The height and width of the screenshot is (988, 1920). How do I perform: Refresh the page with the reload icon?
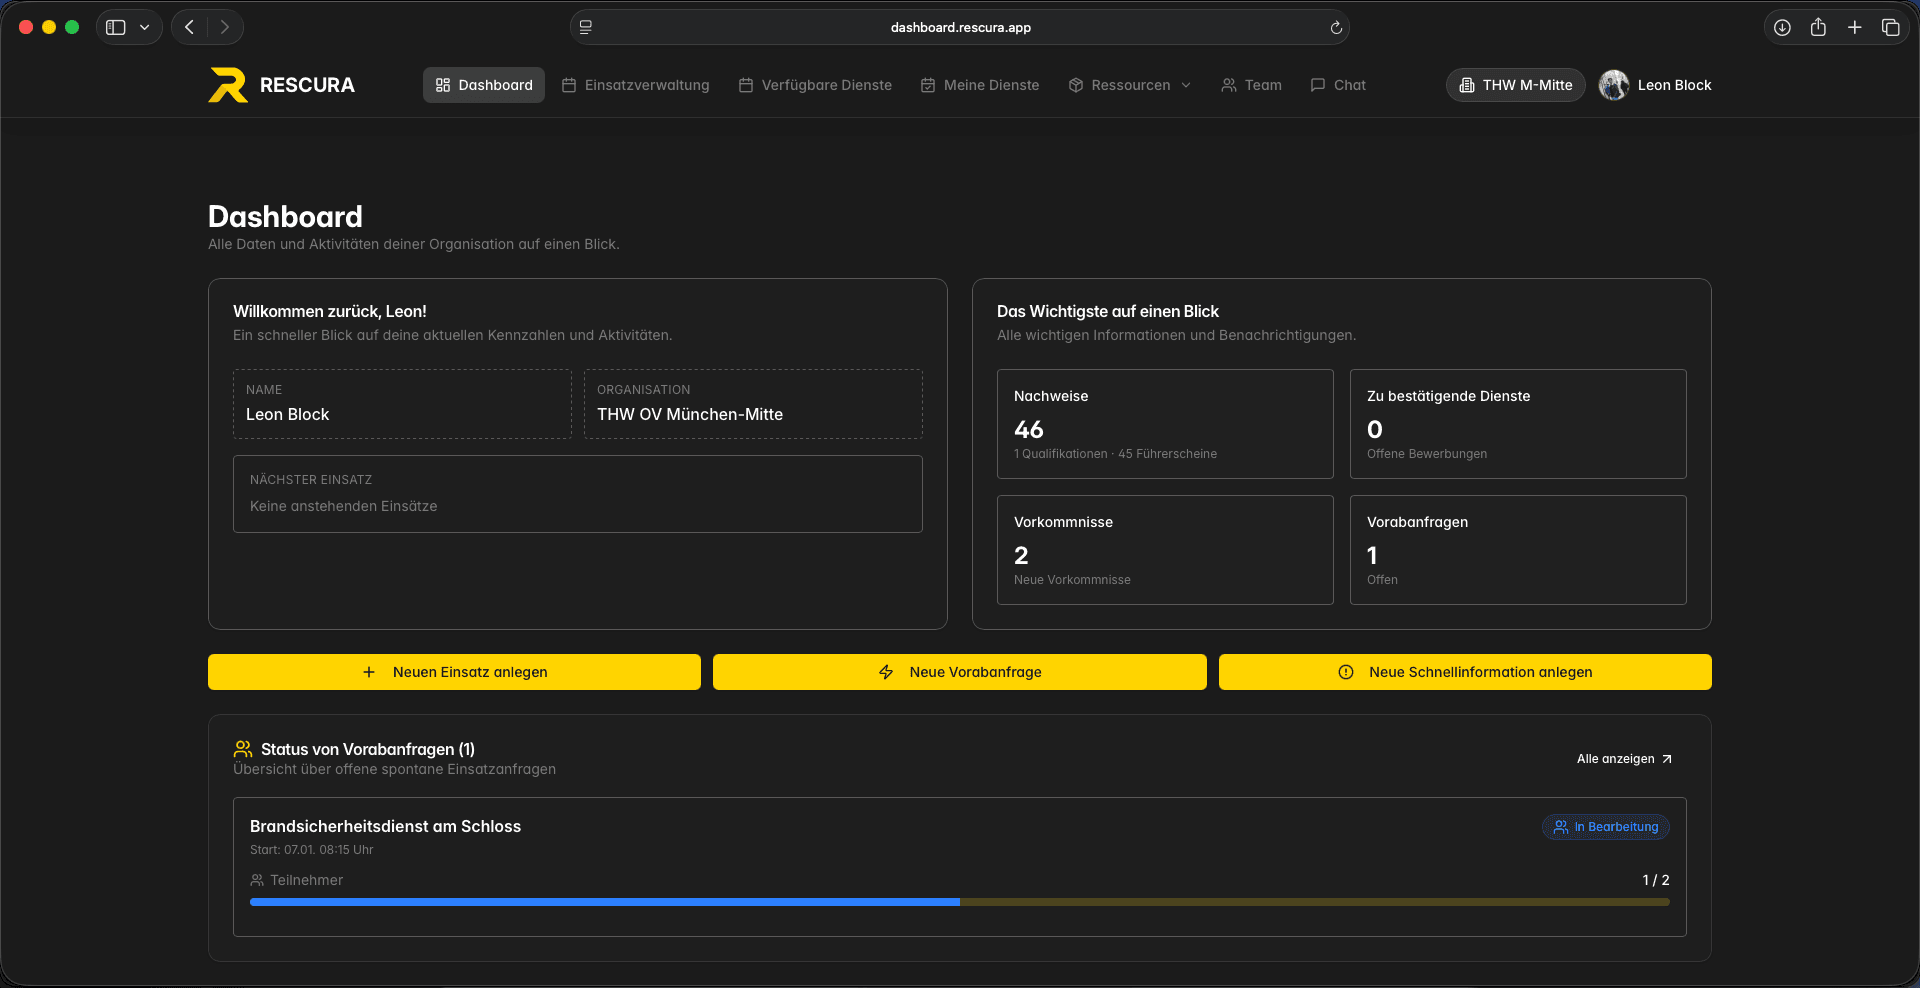[x=1336, y=27]
